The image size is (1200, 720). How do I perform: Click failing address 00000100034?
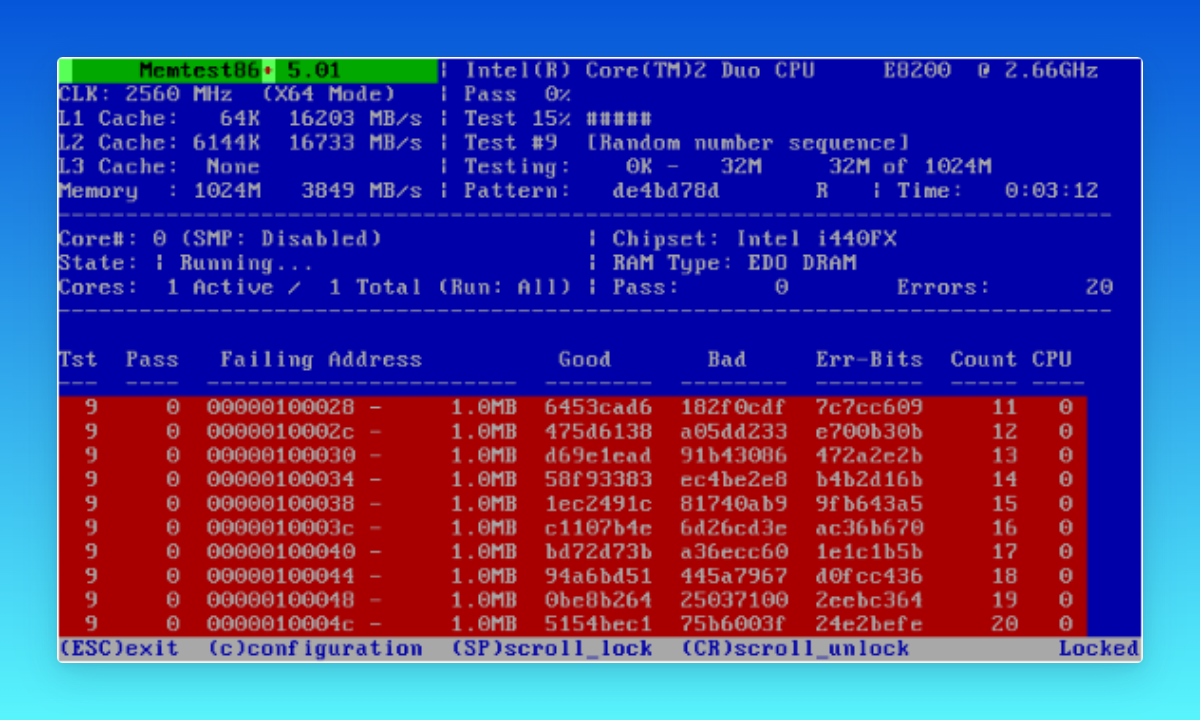coord(281,479)
